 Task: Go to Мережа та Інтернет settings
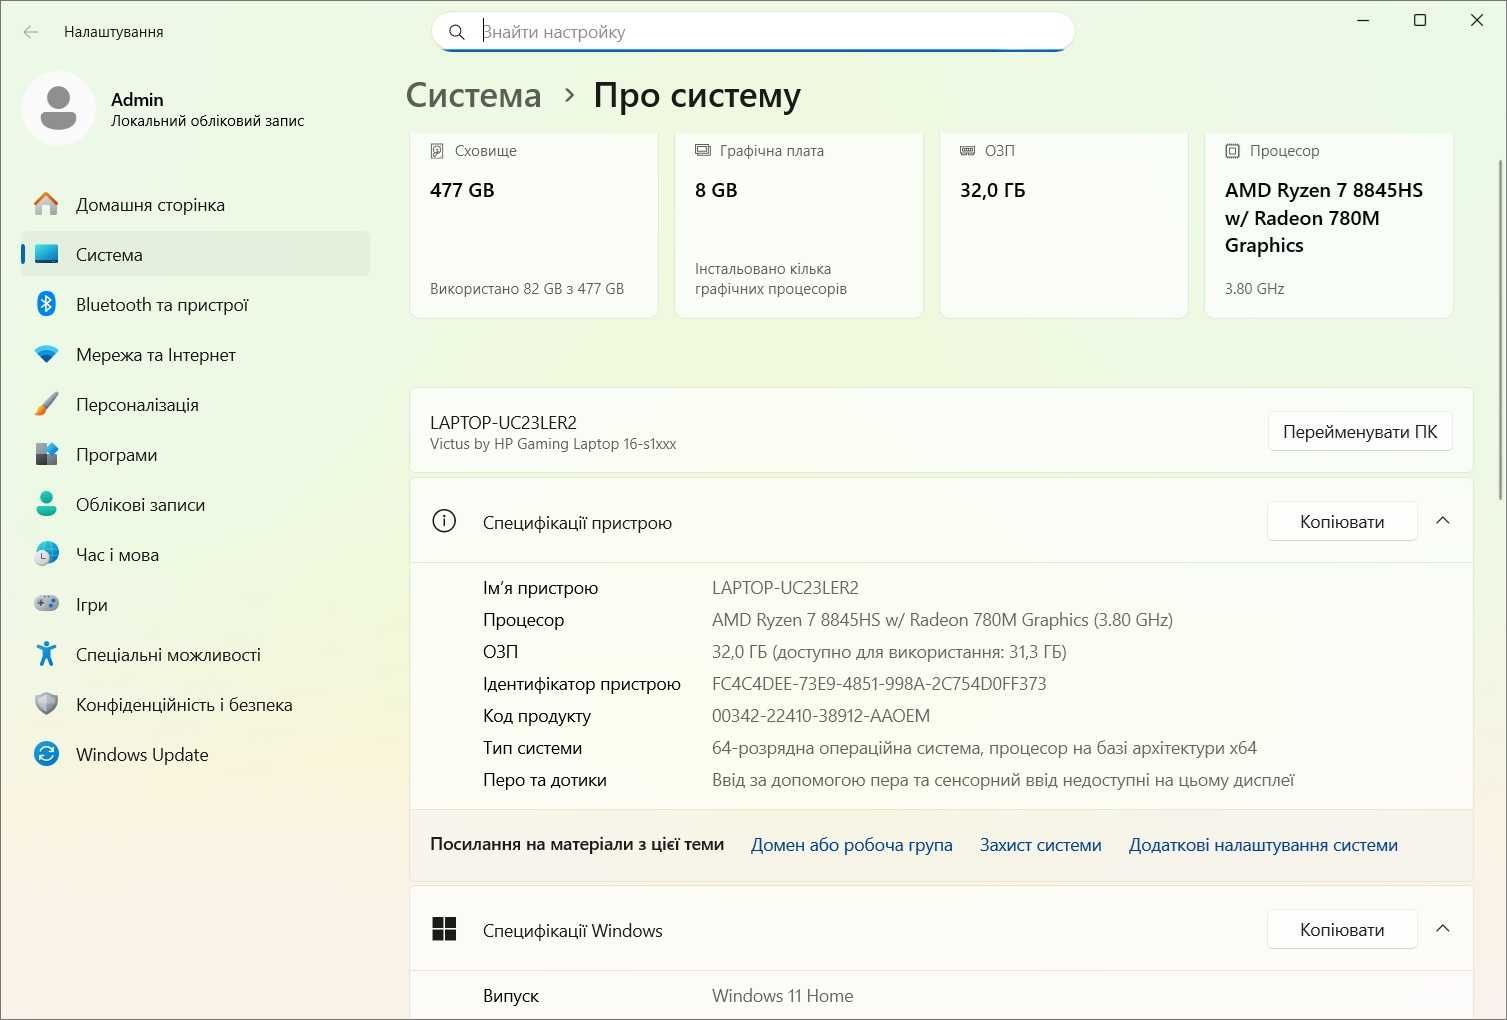click(x=196, y=354)
